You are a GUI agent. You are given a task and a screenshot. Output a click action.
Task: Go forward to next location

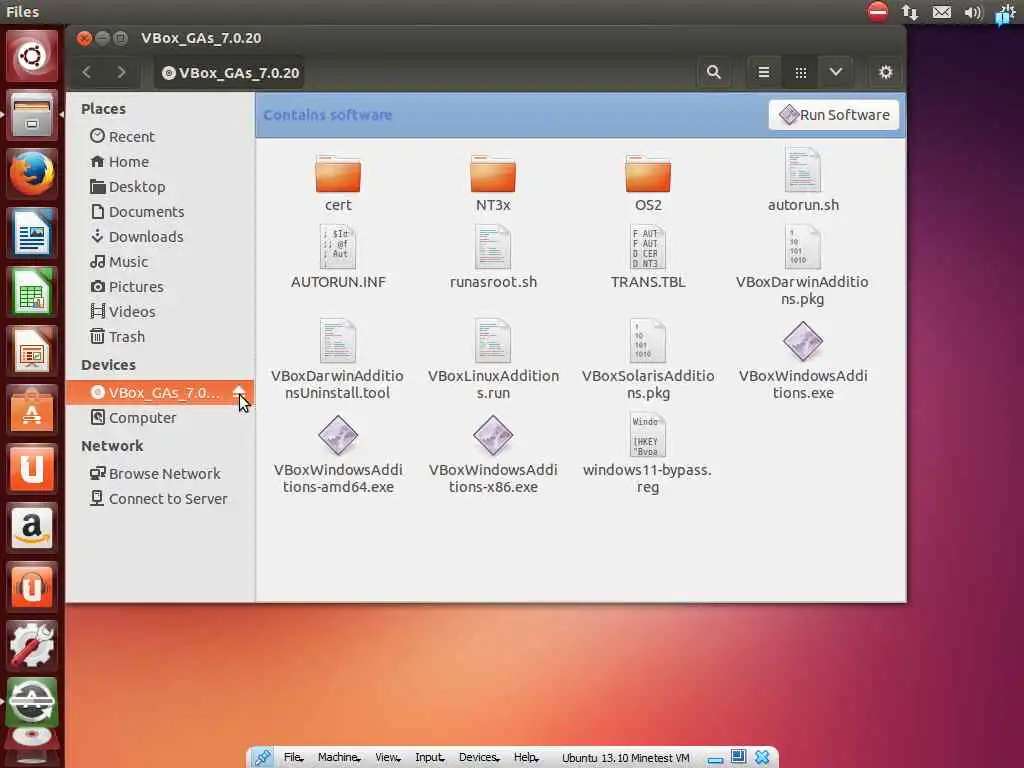click(121, 72)
